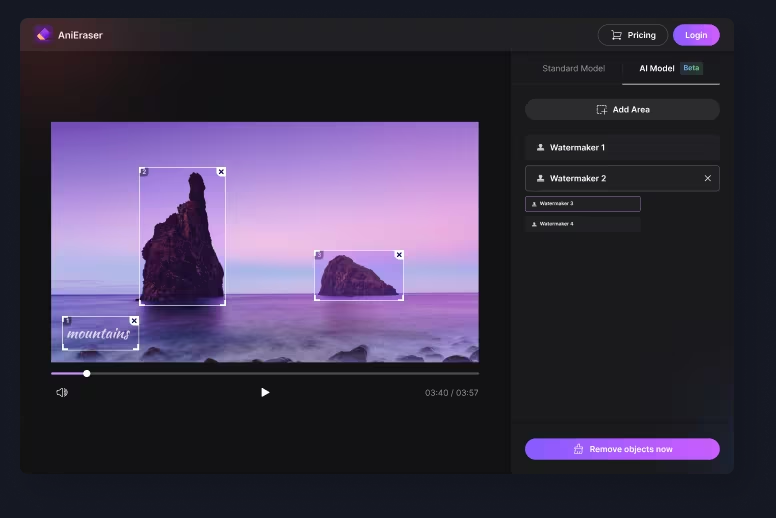Click the video progress slider handle
The image size is (776, 518).
pyautogui.click(x=87, y=373)
